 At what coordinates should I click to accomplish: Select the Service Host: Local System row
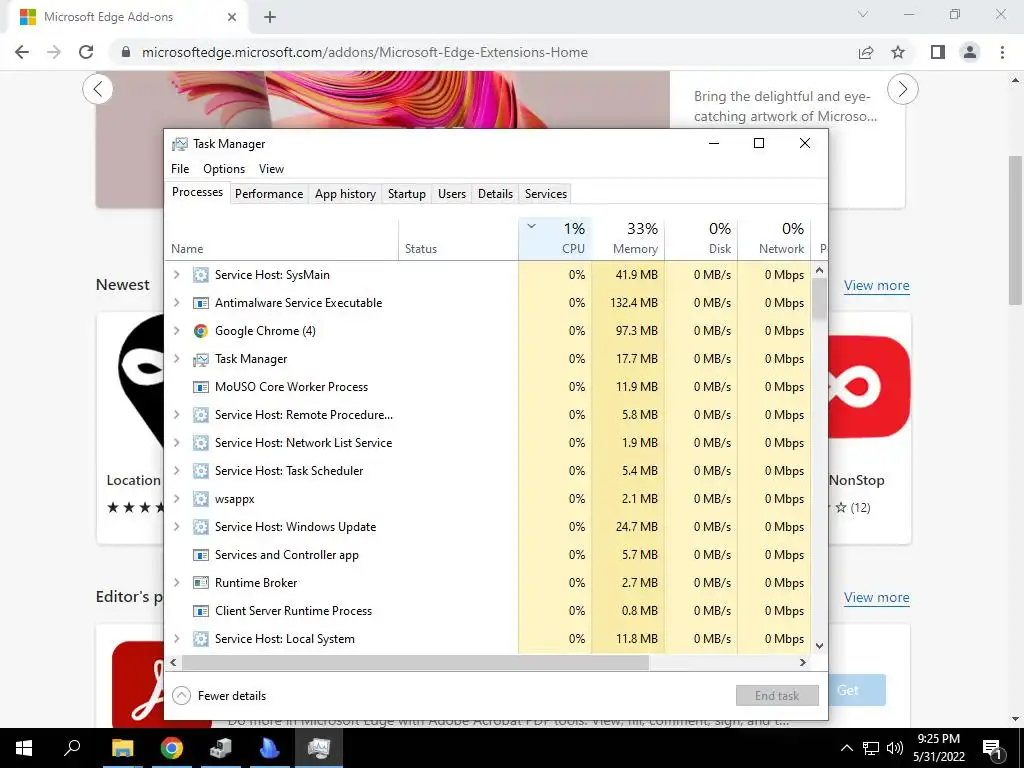488,639
